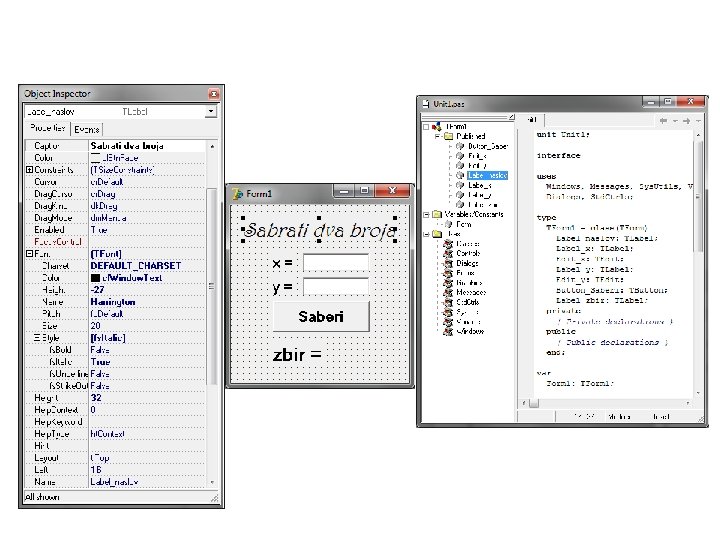The height and width of the screenshot is (540, 720).
Task: Click the HelpType value htContext
Action: click(108, 434)
